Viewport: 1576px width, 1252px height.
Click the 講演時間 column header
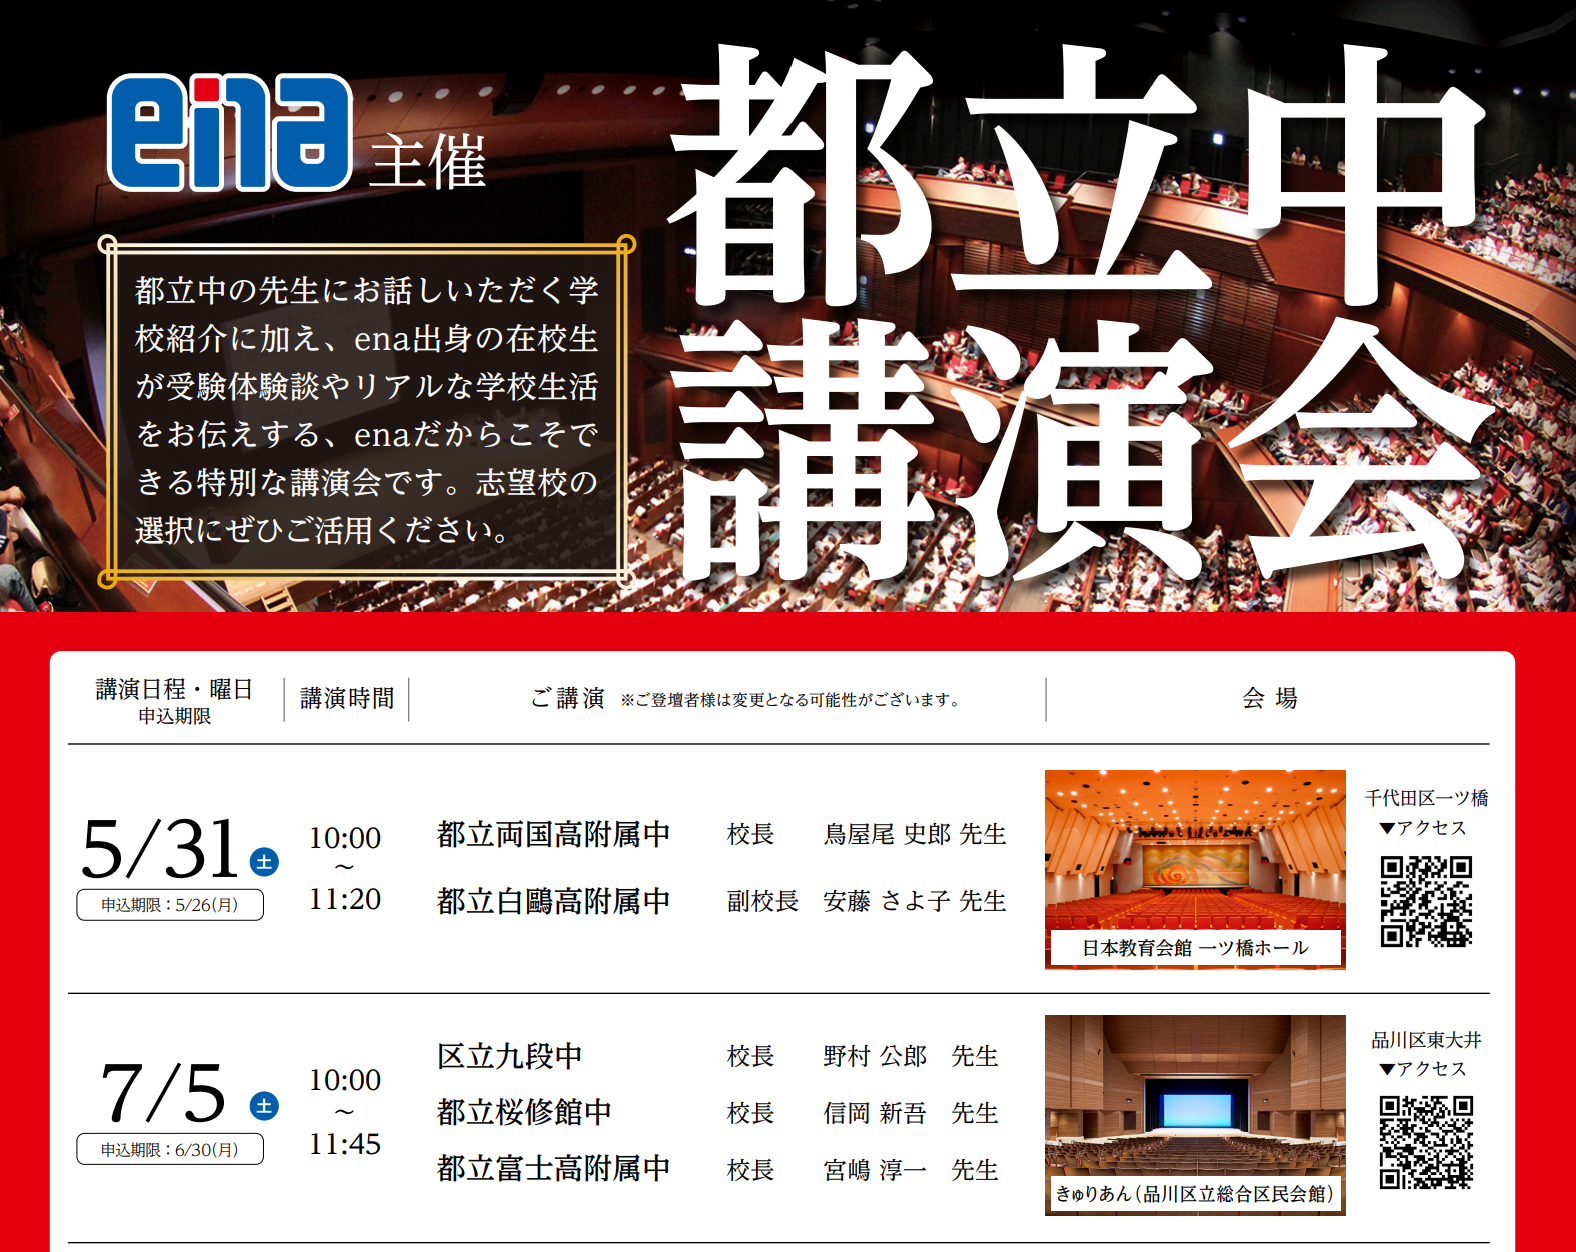tap(347, 698)
